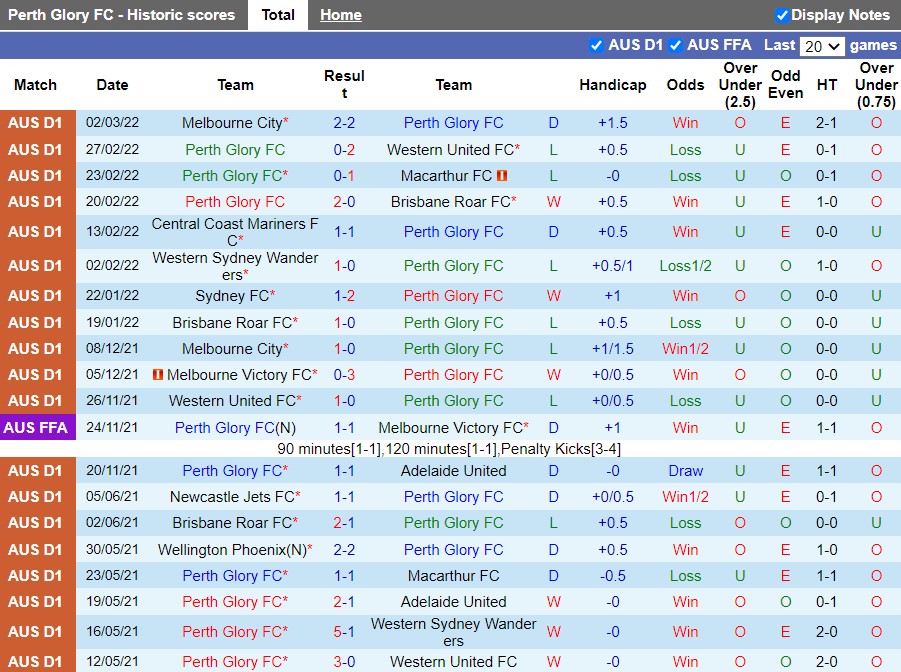The width and height of the screenshot is (901, 672).
Task: Click Perth Glory FC(N) team link
Action: 235,428
